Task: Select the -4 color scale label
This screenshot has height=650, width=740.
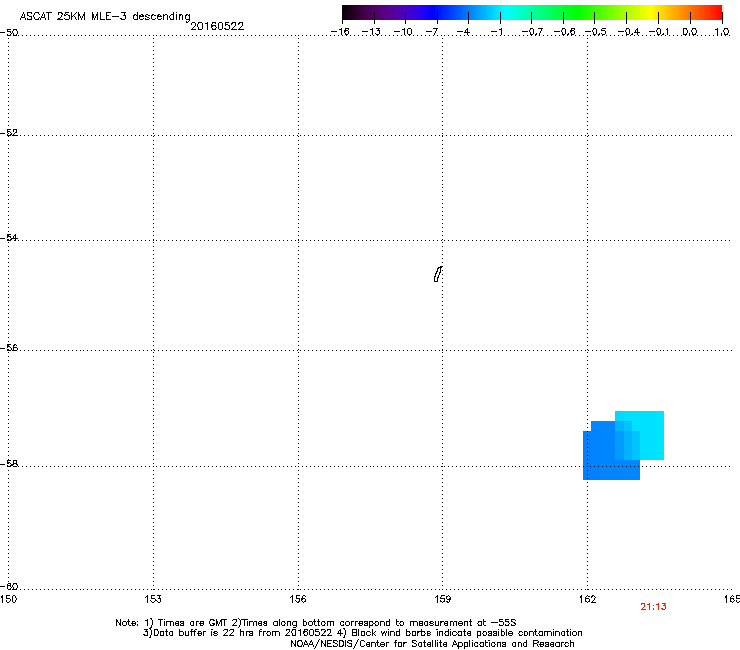Action: point(463,32)
